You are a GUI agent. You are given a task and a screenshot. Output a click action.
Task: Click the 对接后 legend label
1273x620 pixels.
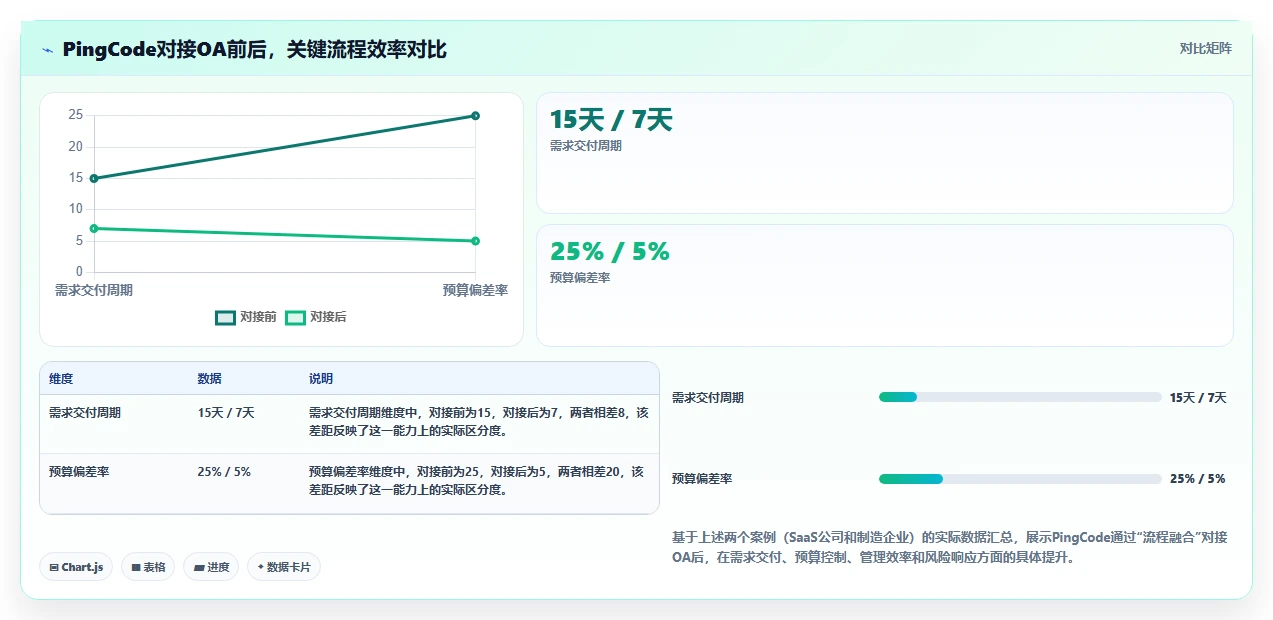click(x=328, y=317)
